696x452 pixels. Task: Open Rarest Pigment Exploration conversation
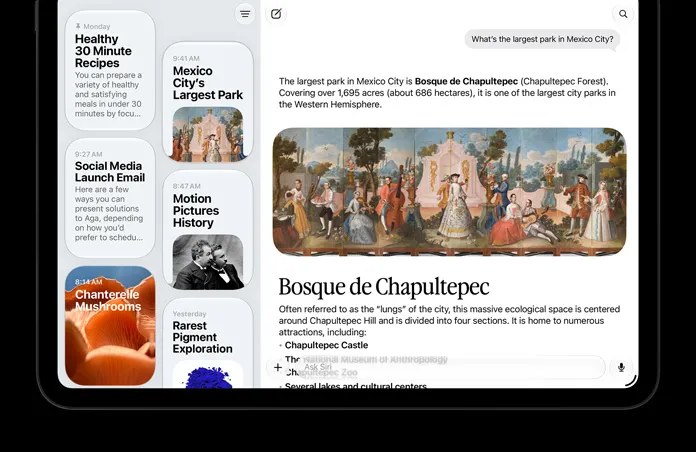(x=208, y=343)
